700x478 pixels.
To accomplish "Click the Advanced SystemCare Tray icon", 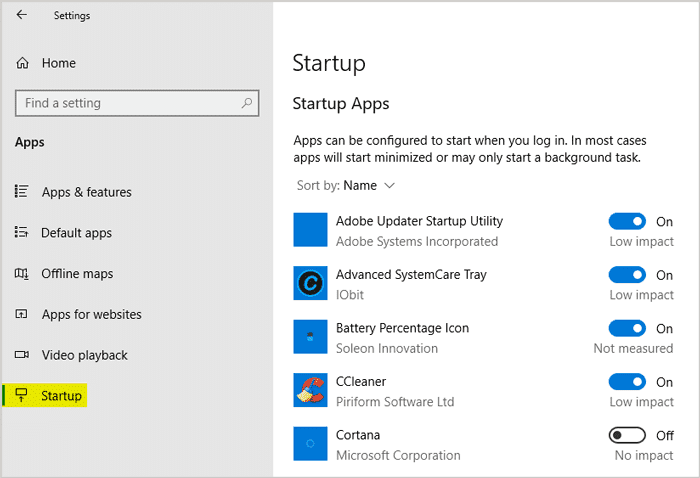I will [310, 283].
